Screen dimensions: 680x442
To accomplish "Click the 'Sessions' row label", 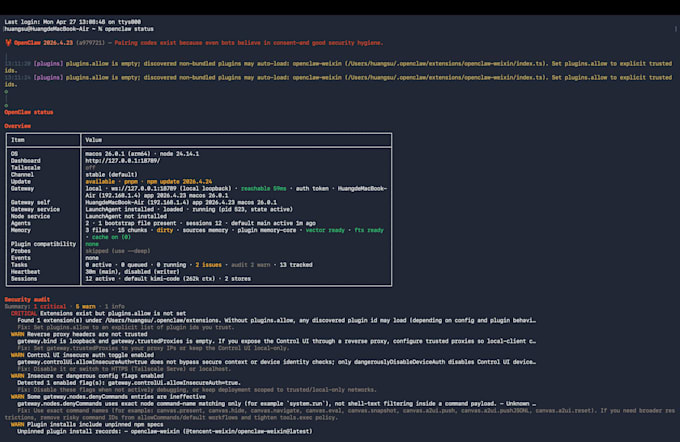I will click(x=24, y=278).
